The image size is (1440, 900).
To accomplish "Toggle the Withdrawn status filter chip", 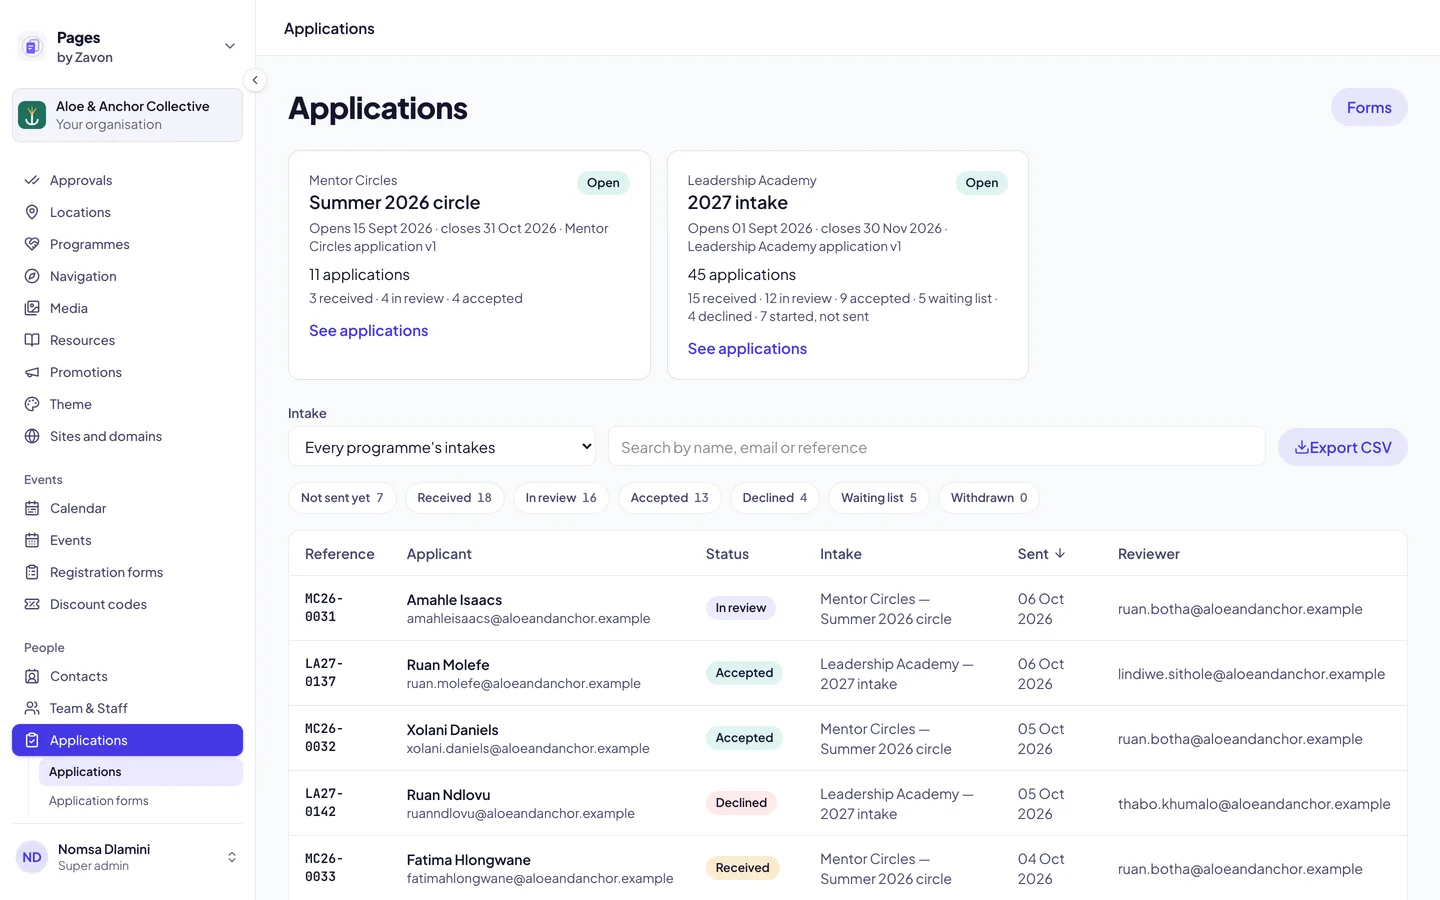I will tap(989, 498).
